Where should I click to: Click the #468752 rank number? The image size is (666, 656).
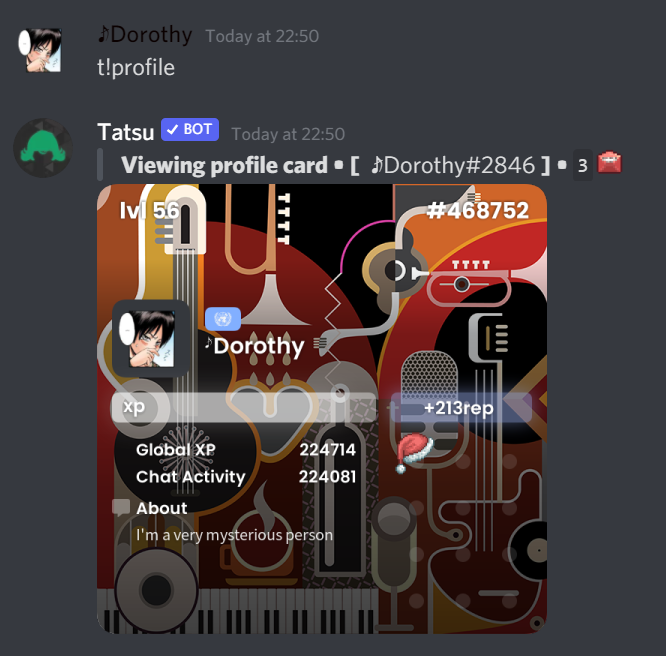click(x=477, y=210)
